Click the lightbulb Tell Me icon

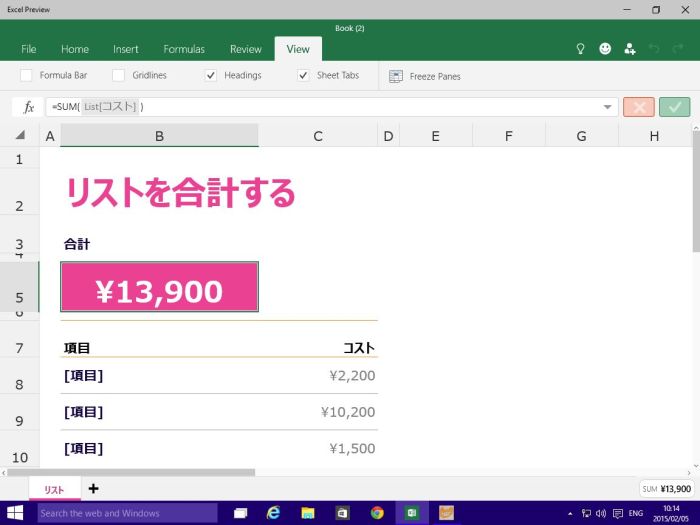[580, 49]
